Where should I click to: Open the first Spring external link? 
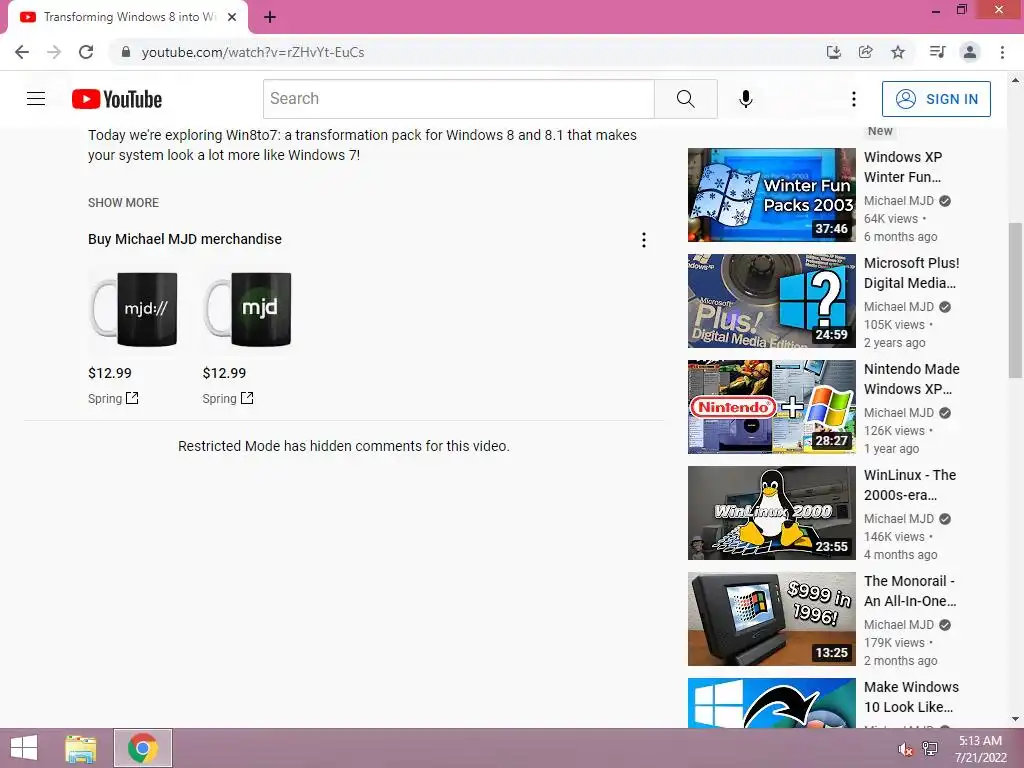[x=114, y=398]
